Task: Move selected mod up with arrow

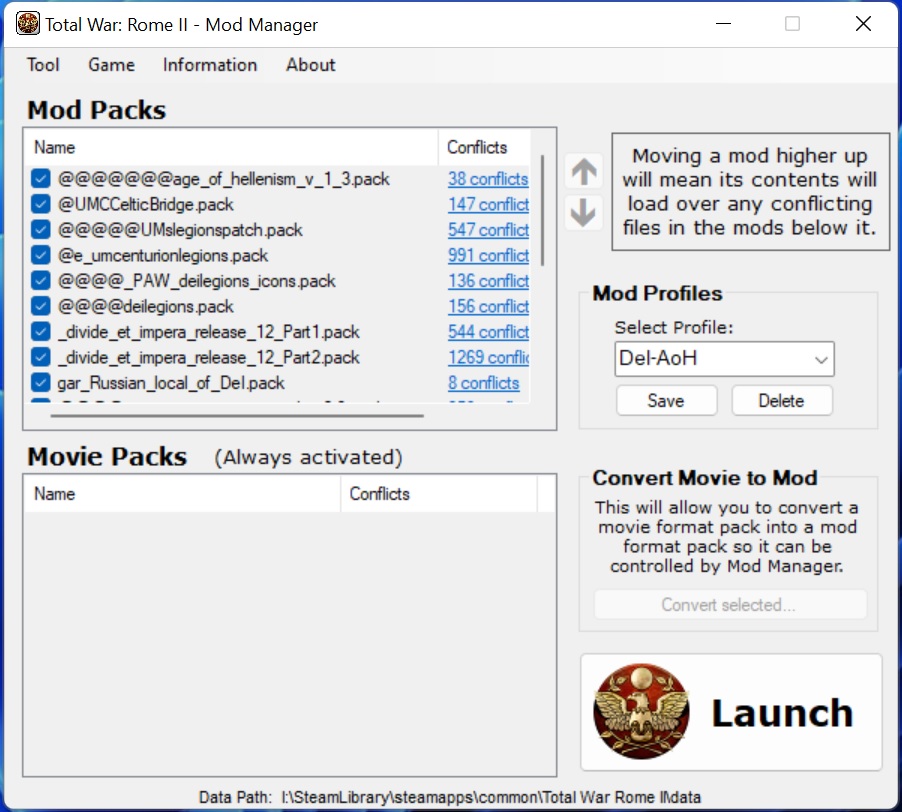Action: (584, 171)
